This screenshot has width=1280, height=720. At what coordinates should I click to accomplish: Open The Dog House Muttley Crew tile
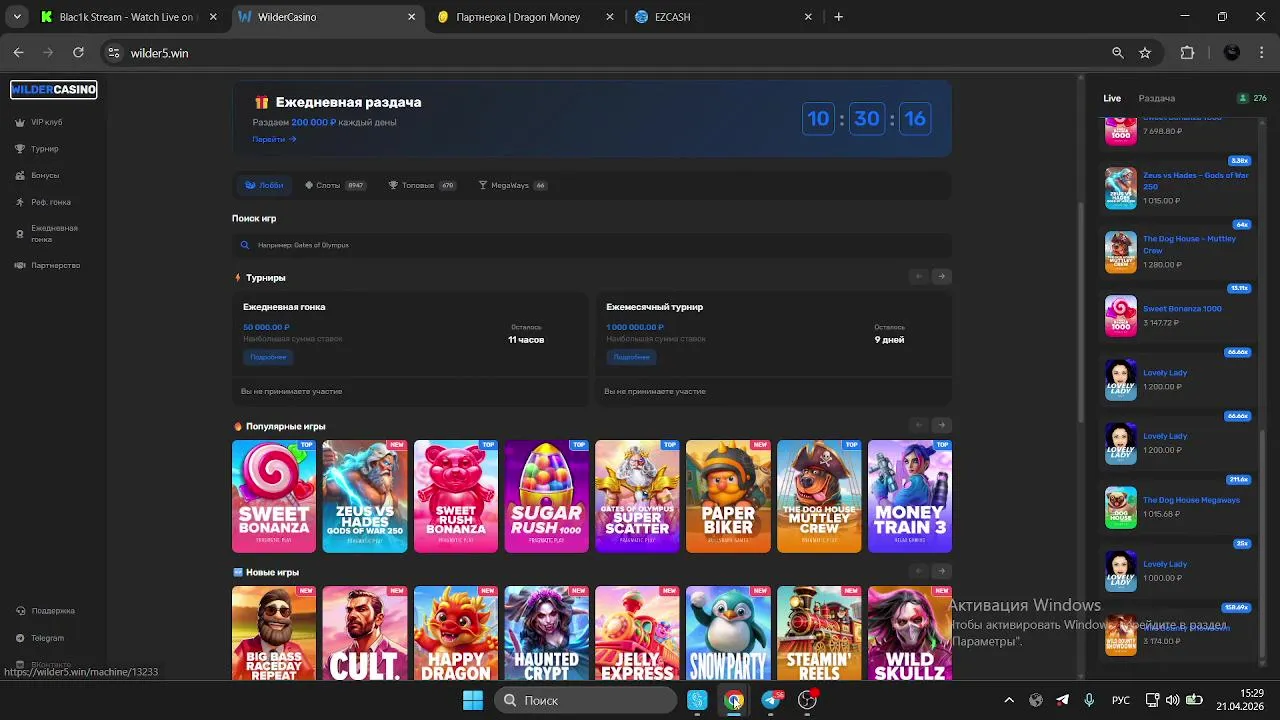(x=819, y=496)
